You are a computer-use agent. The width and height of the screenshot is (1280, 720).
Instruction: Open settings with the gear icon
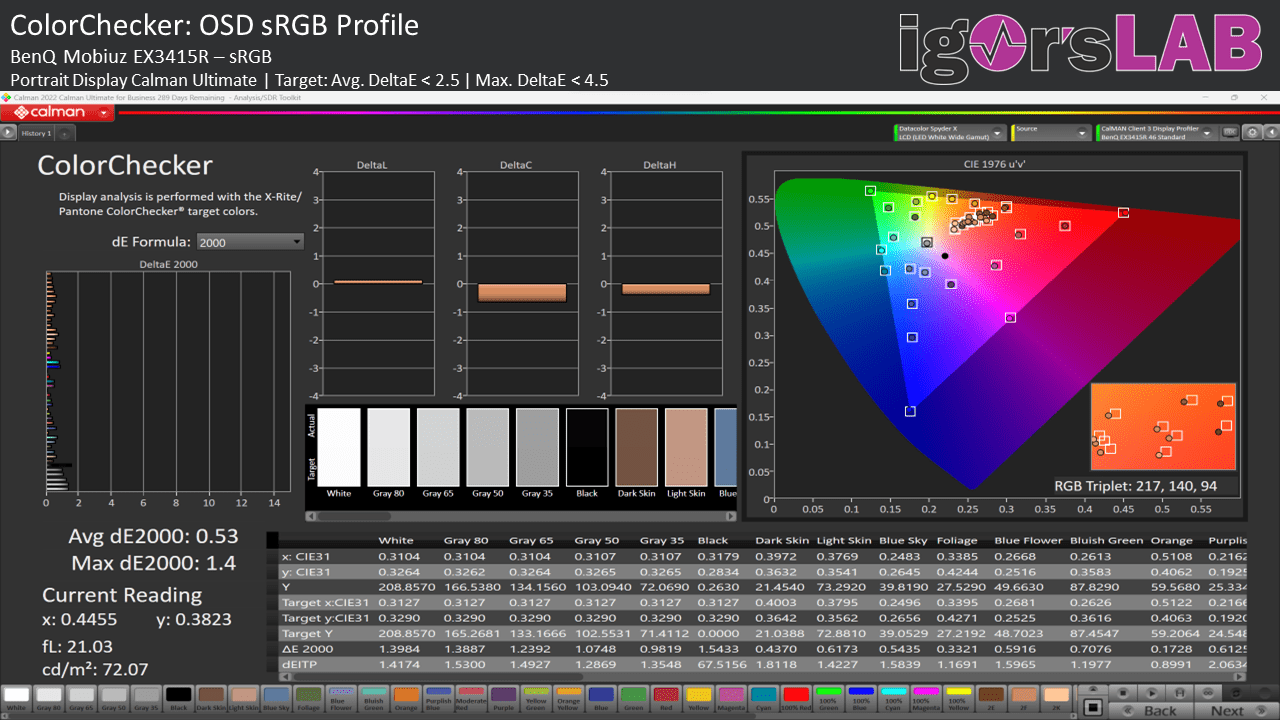pos(1250,133)
